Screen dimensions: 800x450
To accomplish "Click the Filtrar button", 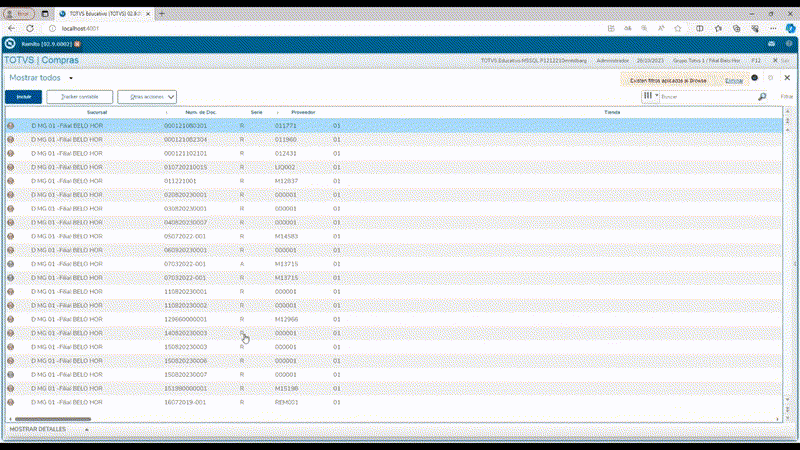I will coord(787,96).
